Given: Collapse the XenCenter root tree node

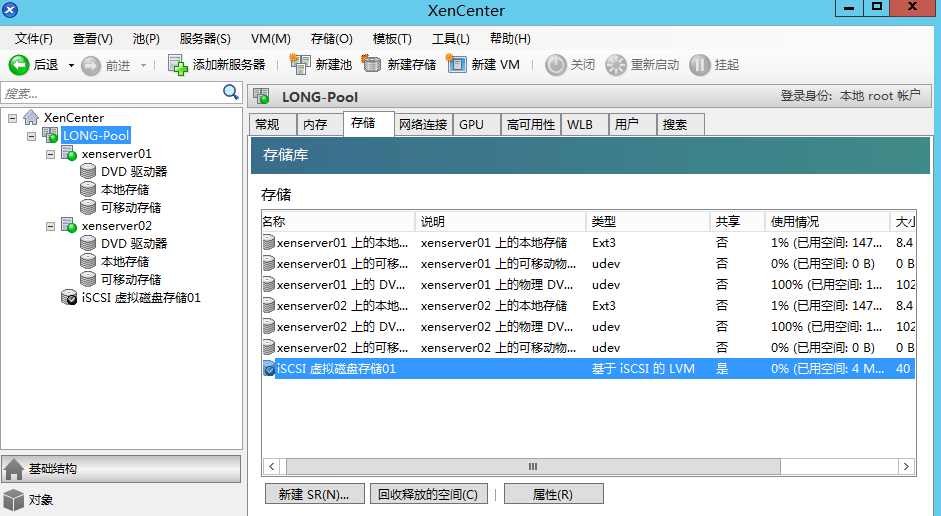Looking at the screenshot, I should (13, 118).
